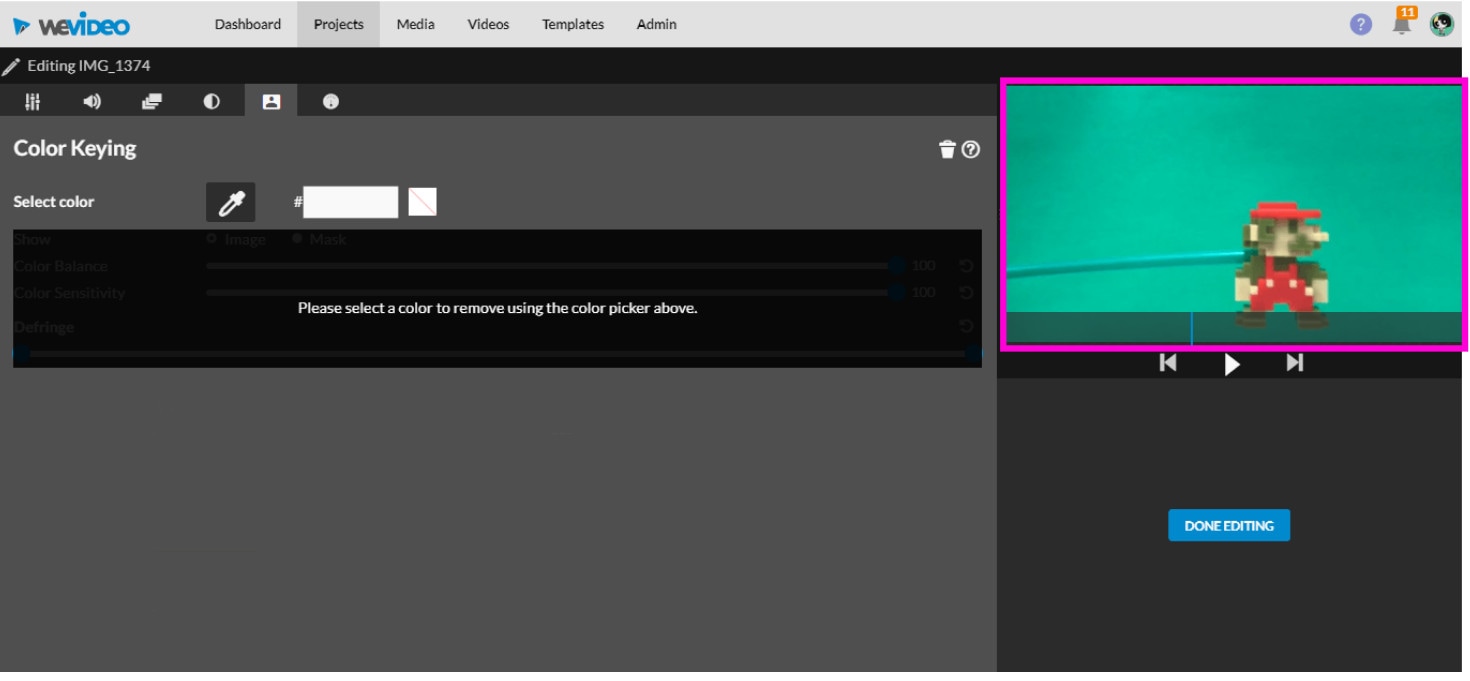Click the Color Sensitivity slider handle

[x=897, y=293]
